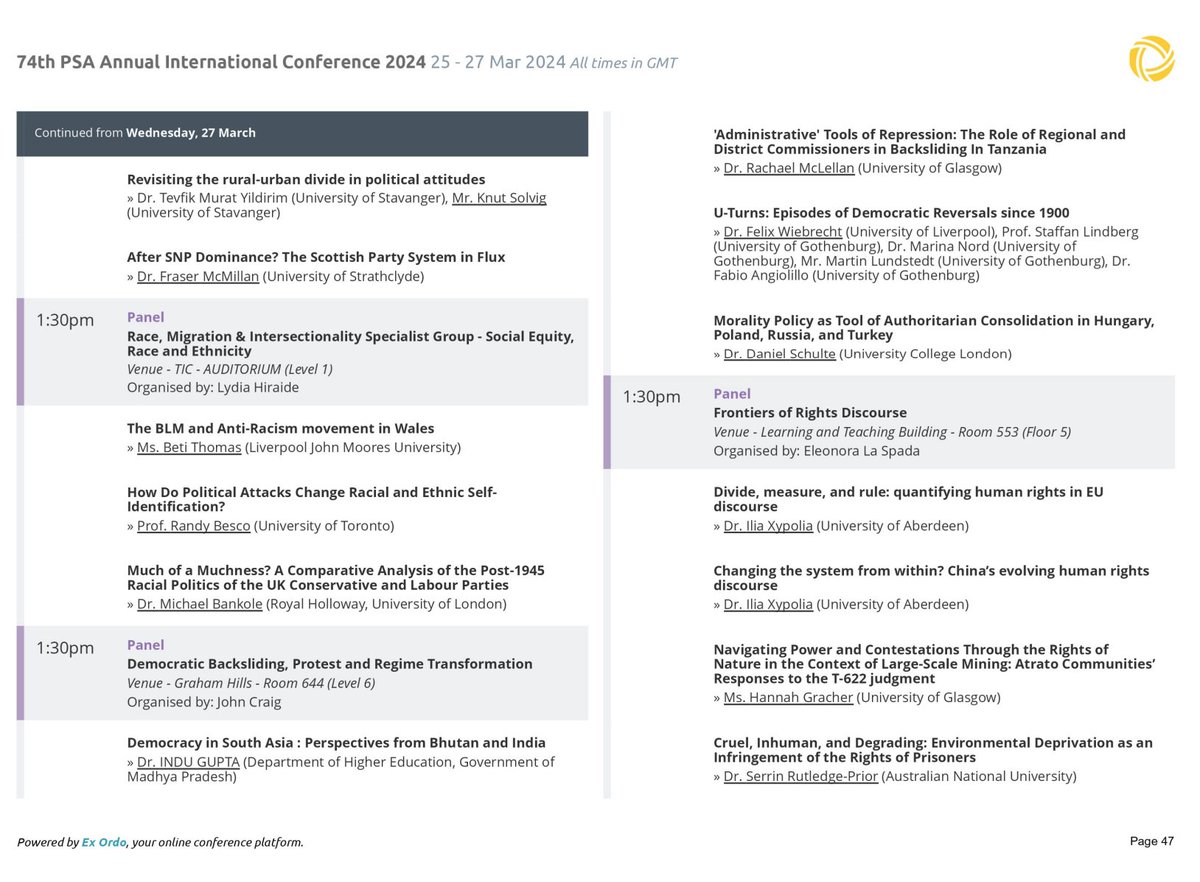The width and height of the screenshot is (1200, 882).
Task: Click affiliation '(University of Toronto)'
Action: pyautogui.click(x=326, y=526)
